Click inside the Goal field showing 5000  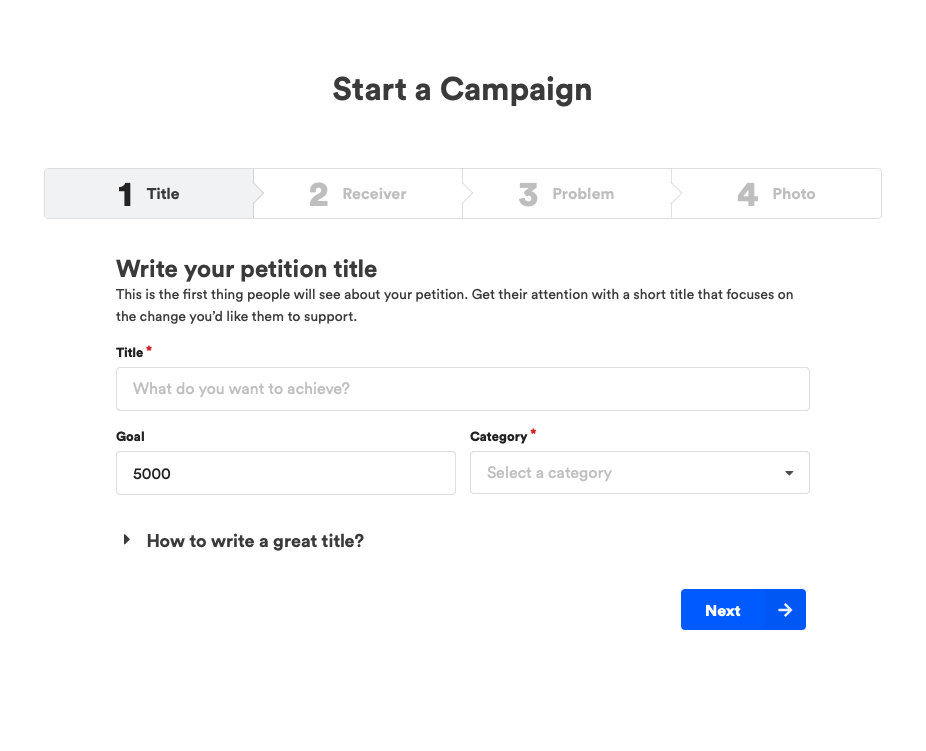click(285, 472)
